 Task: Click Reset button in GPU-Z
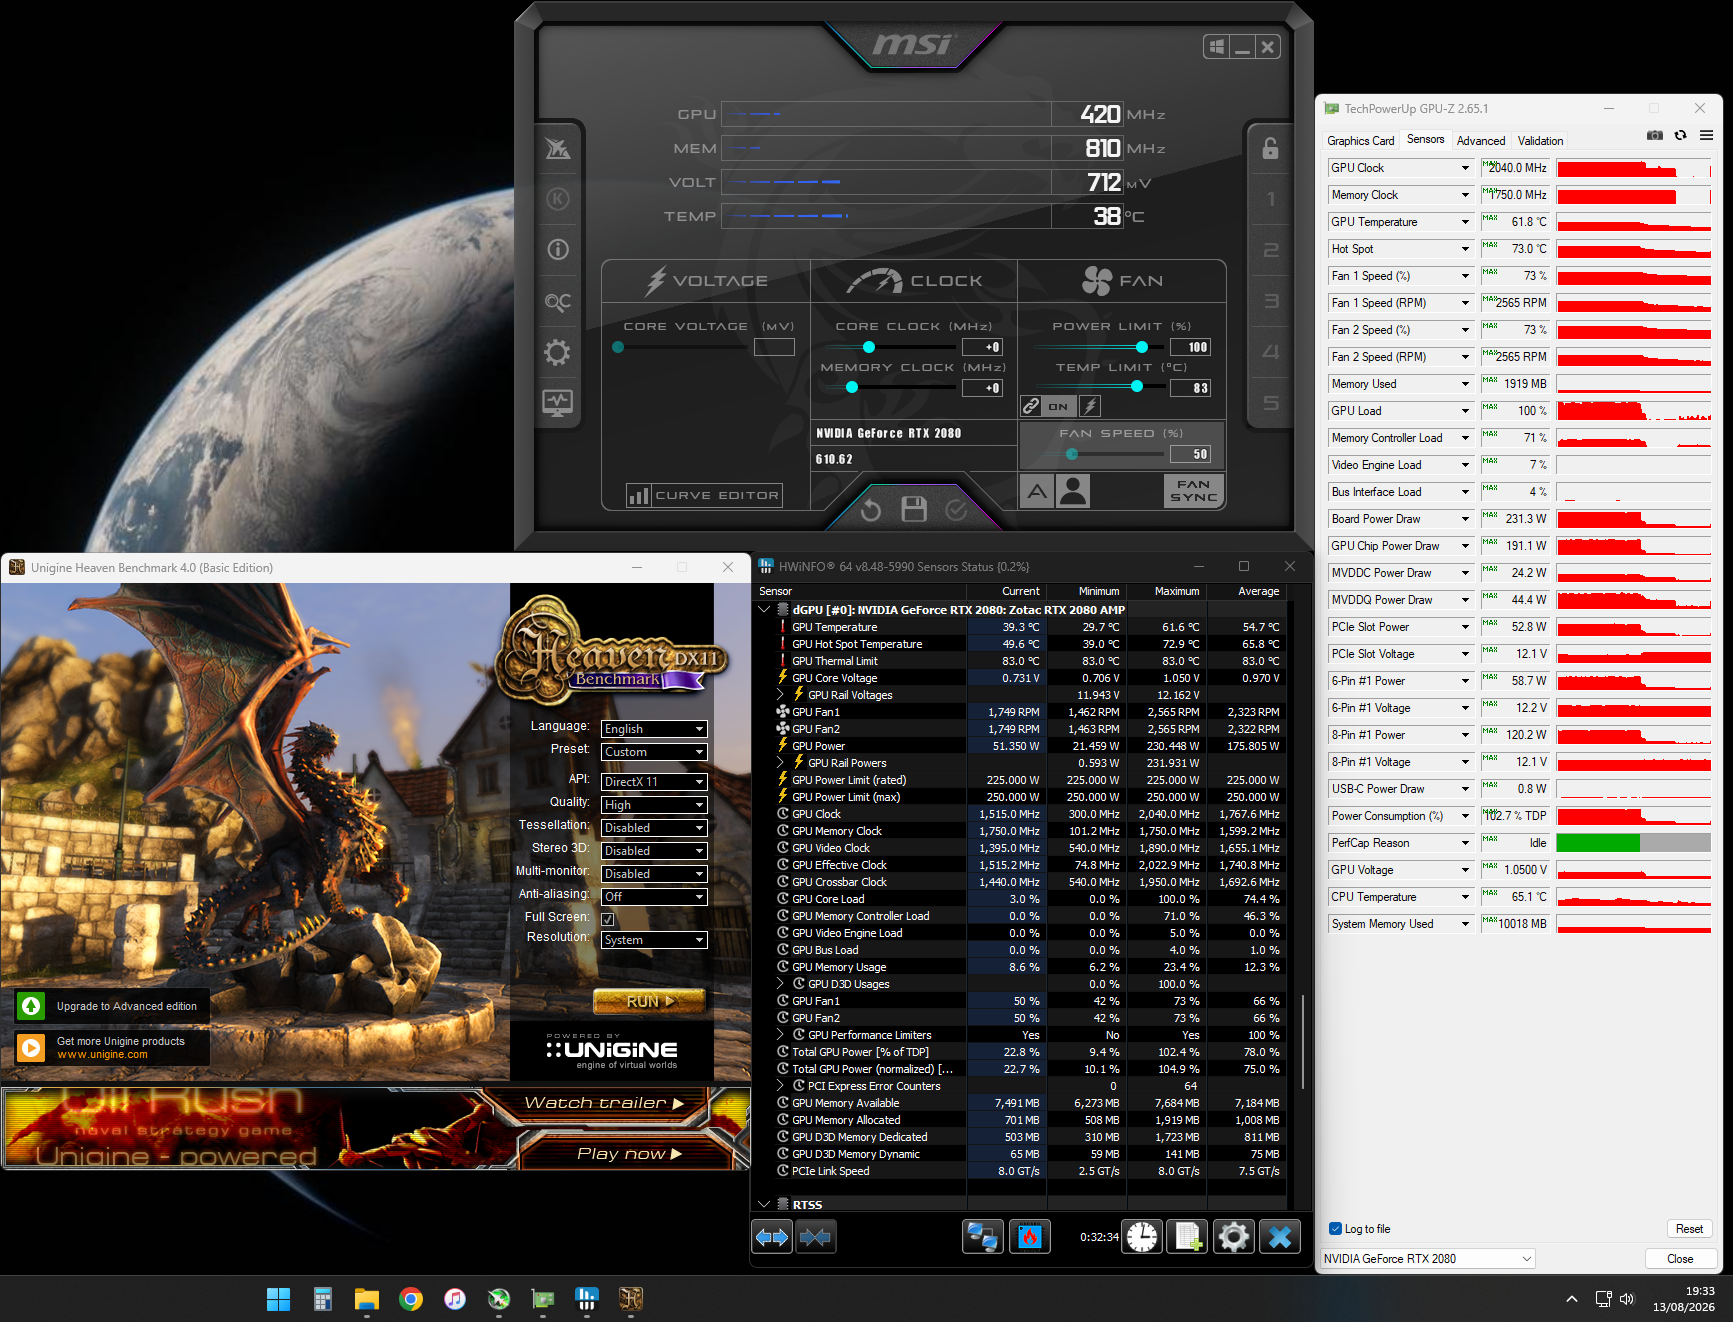[x=1689, y=1229]
